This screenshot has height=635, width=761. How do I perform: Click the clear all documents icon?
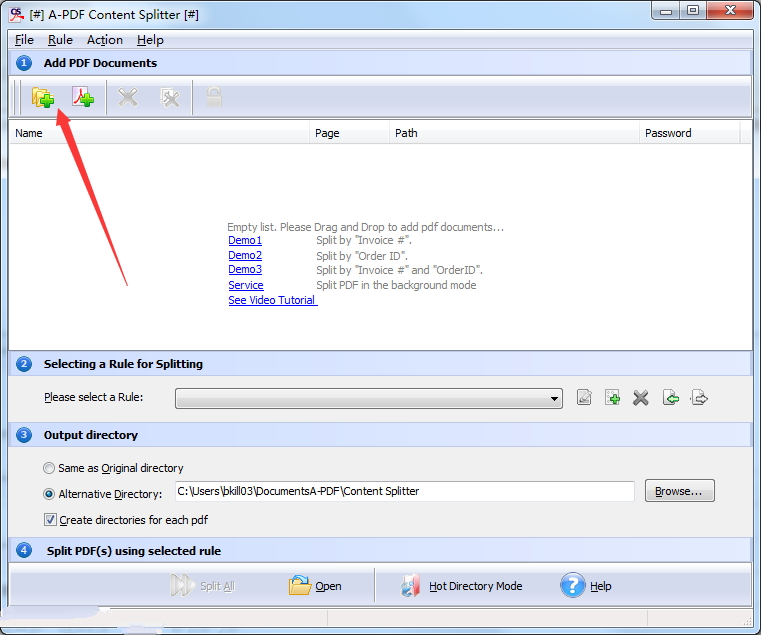point(170,98)
